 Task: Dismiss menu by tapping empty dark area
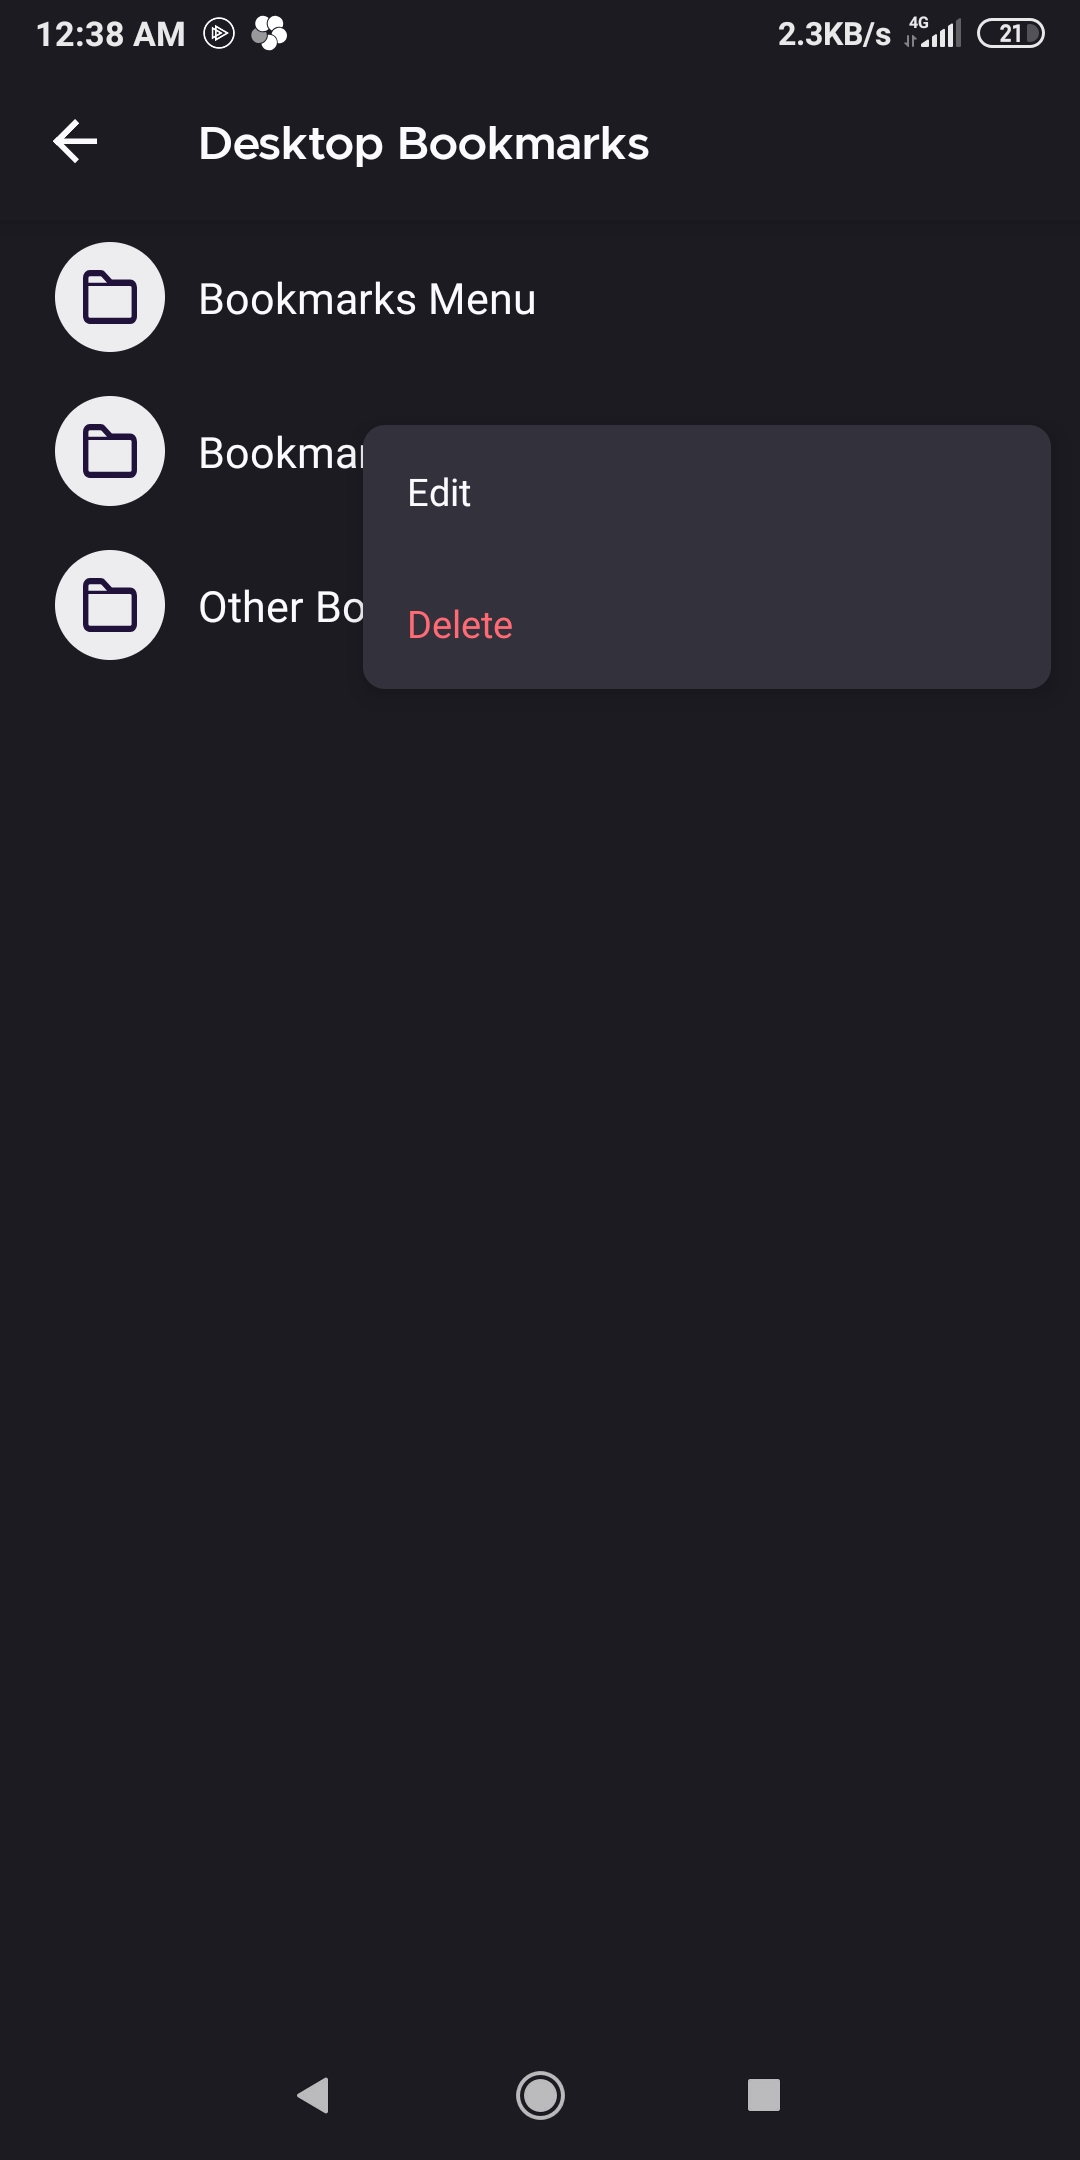(x=540, y=1300)
